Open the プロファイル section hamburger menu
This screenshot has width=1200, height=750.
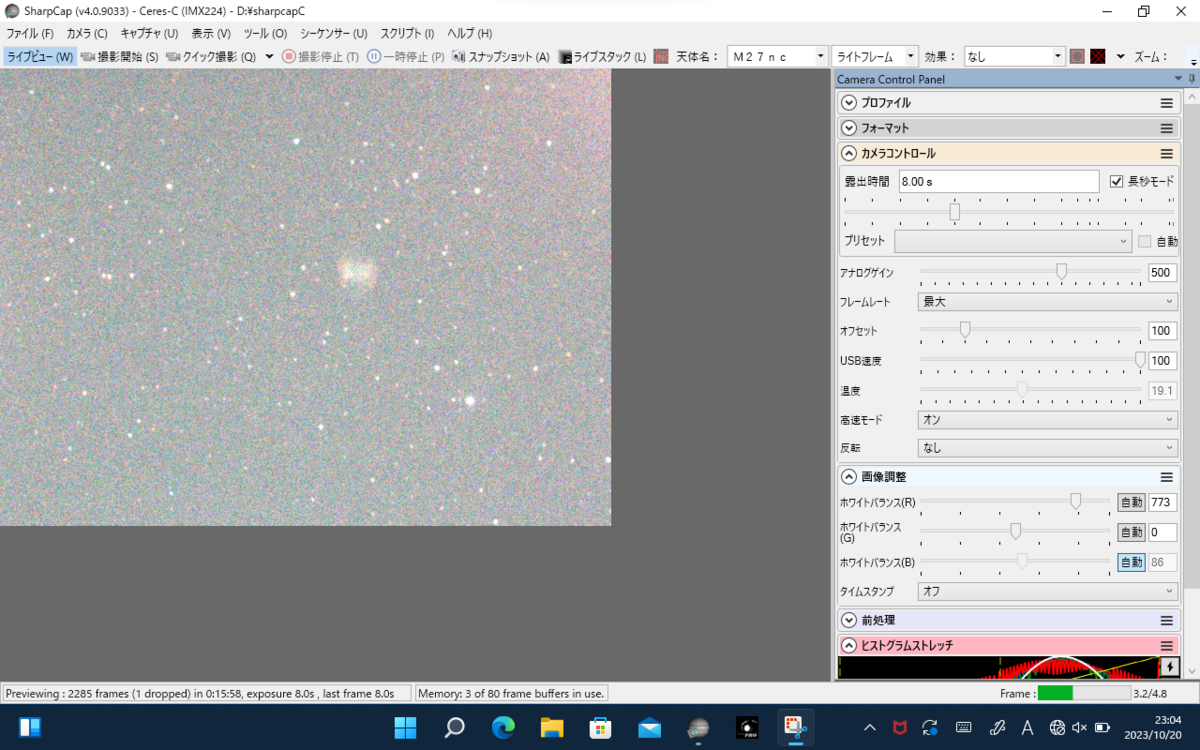(1166, 103)
